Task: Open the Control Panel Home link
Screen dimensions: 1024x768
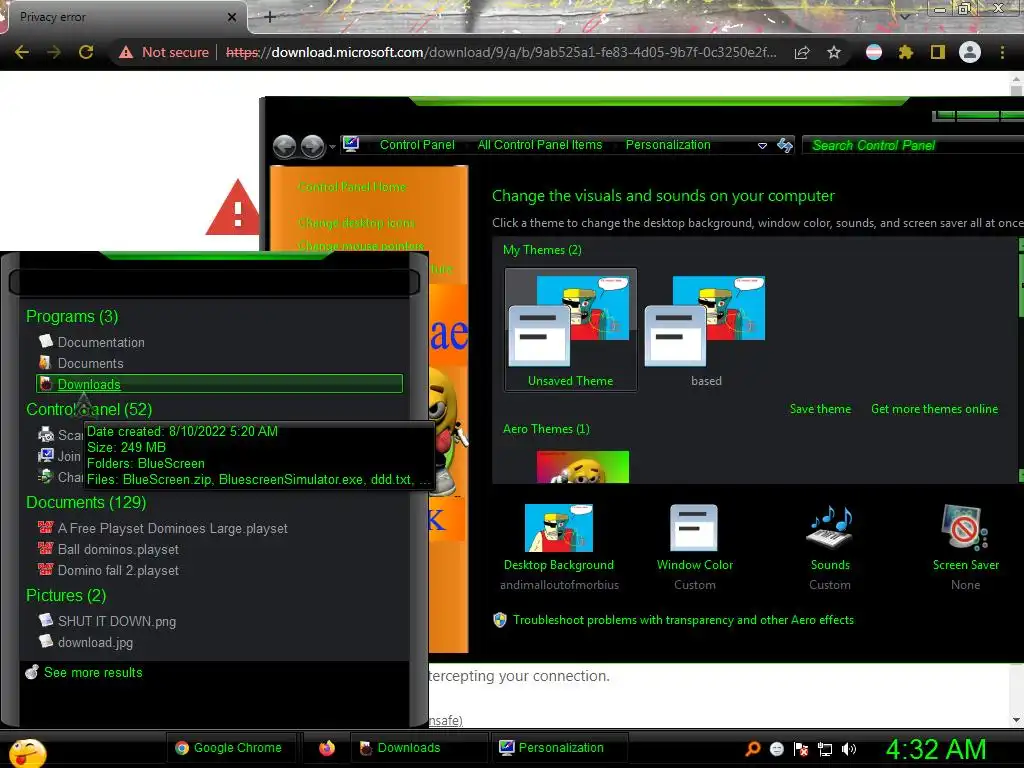Action: 352,187
